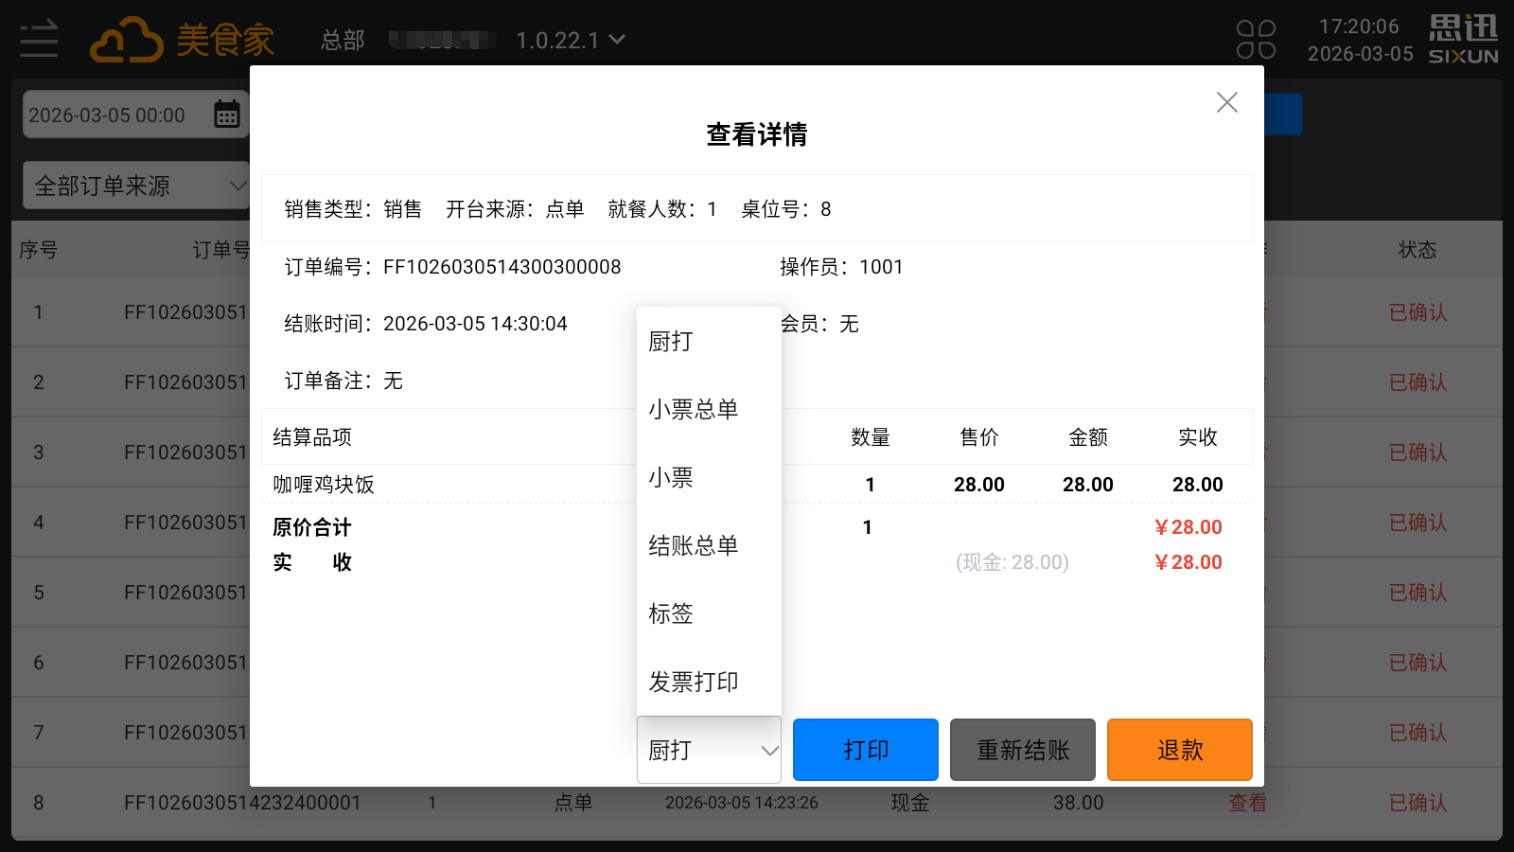Viewport: 1514px width, 852px height.
Task: Choose 发票打印 from the list
Action: pos(693,682)
